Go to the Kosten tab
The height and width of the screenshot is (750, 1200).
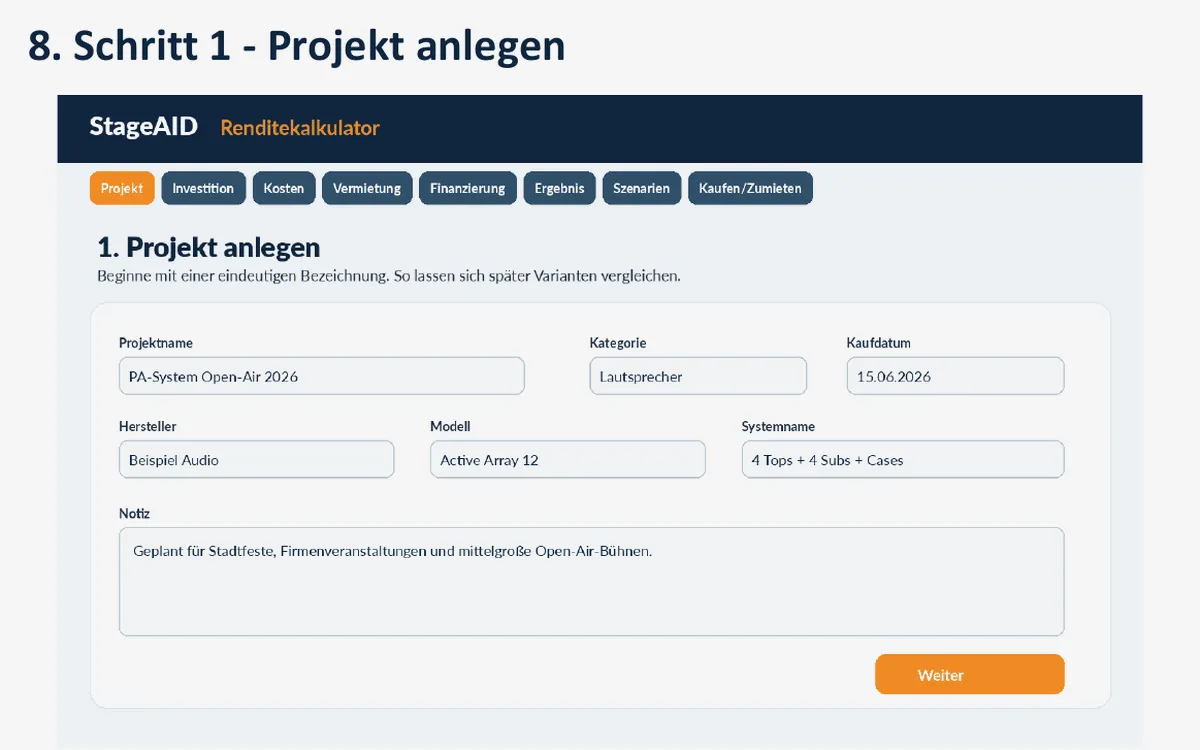click(x=284, y=188)
